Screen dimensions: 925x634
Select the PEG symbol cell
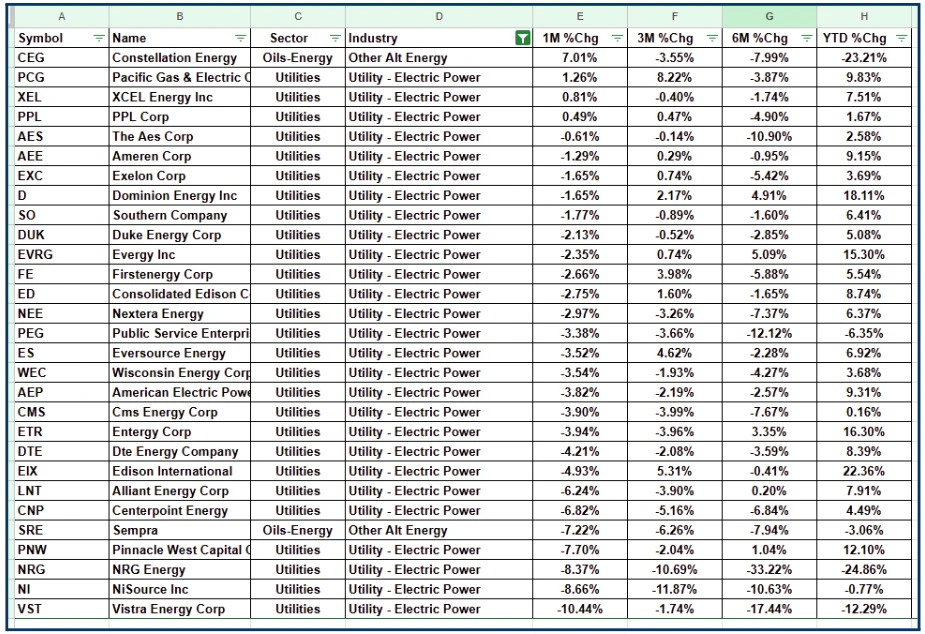pyautogui.click(x=62, y=333)
